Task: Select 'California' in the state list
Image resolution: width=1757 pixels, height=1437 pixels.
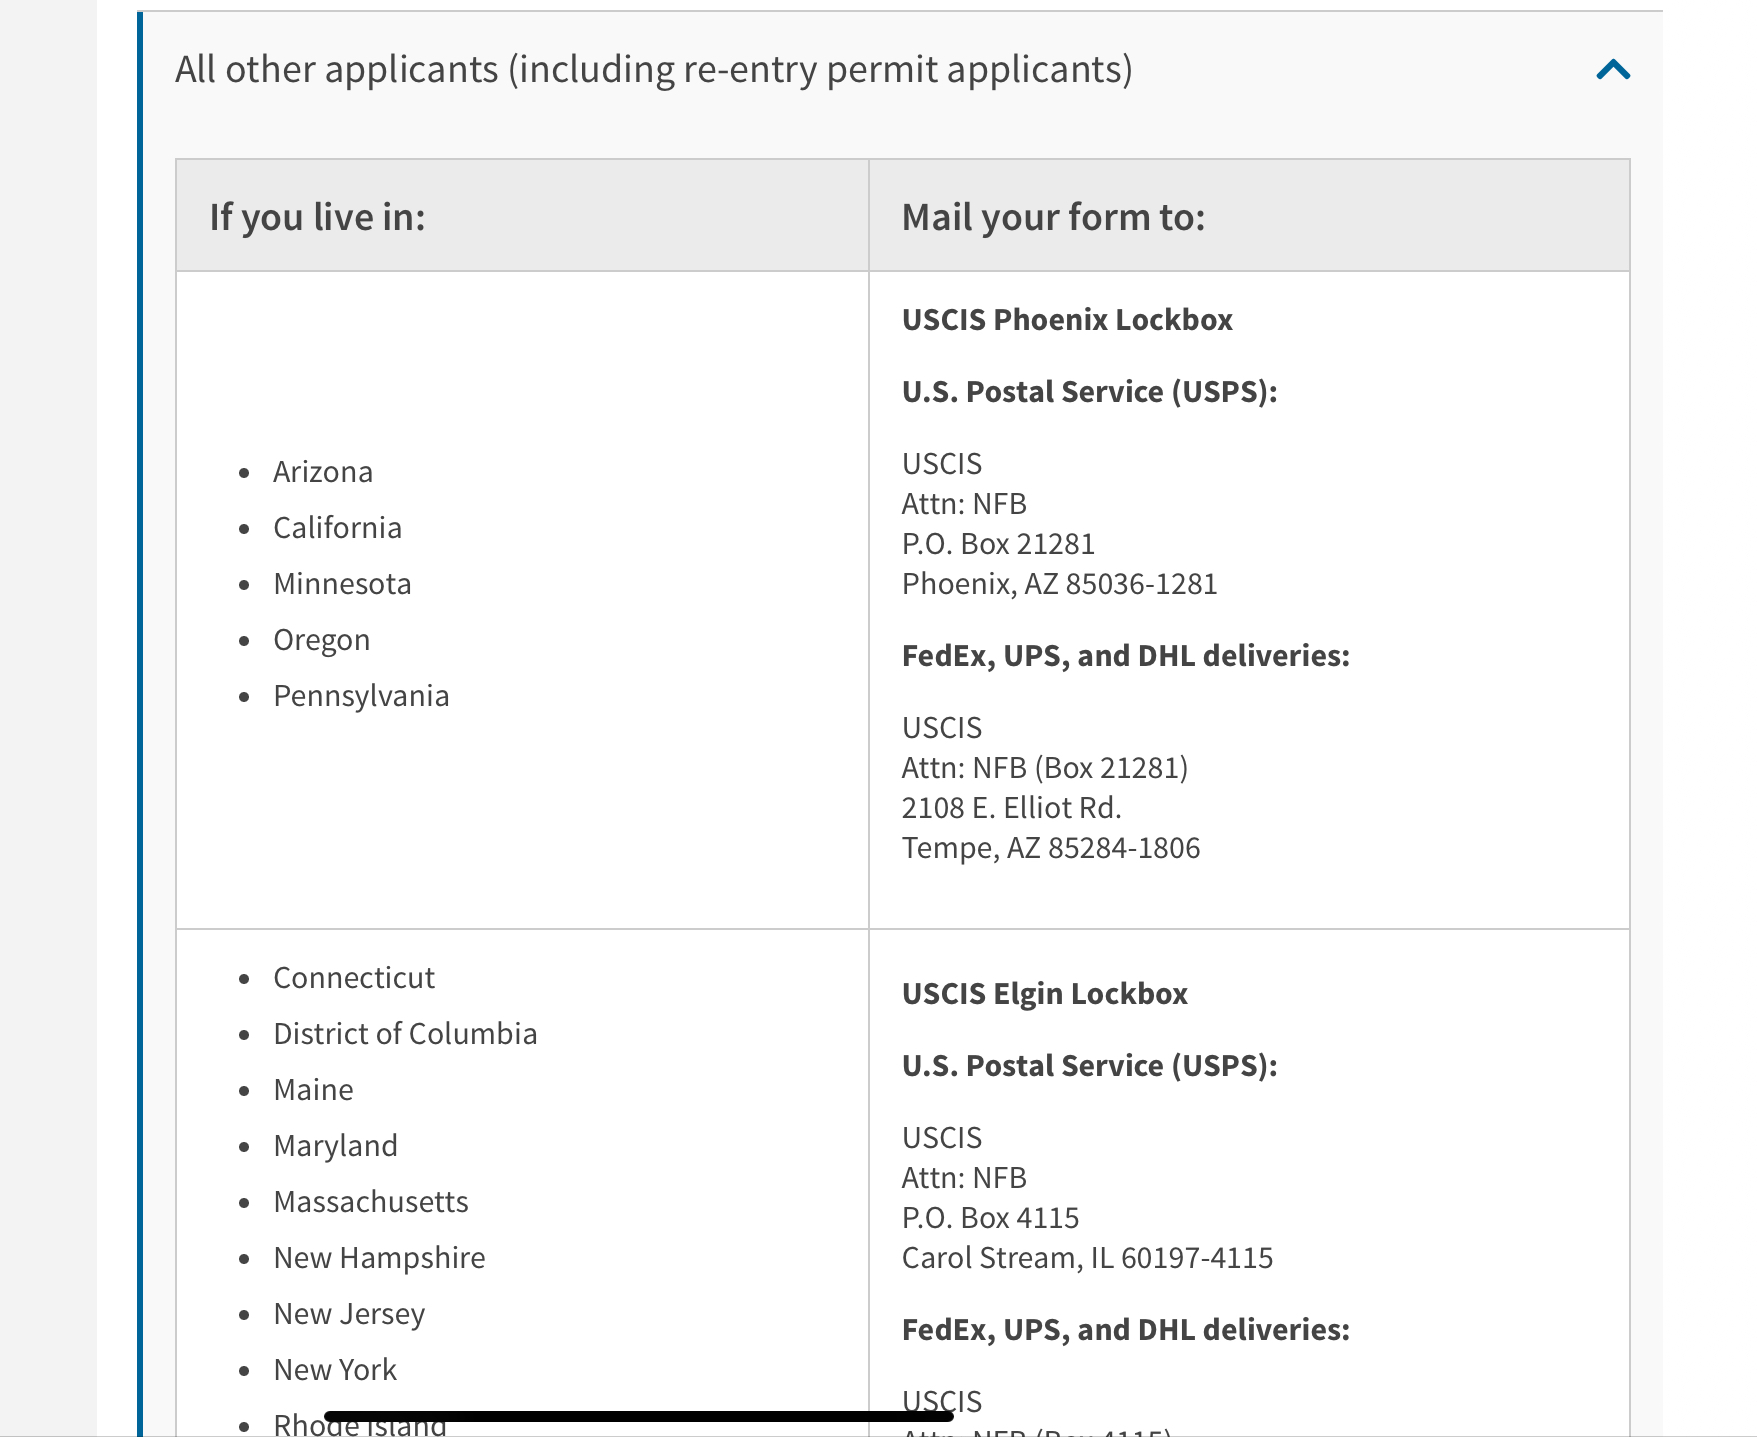Action: click(x=336, y=527)
